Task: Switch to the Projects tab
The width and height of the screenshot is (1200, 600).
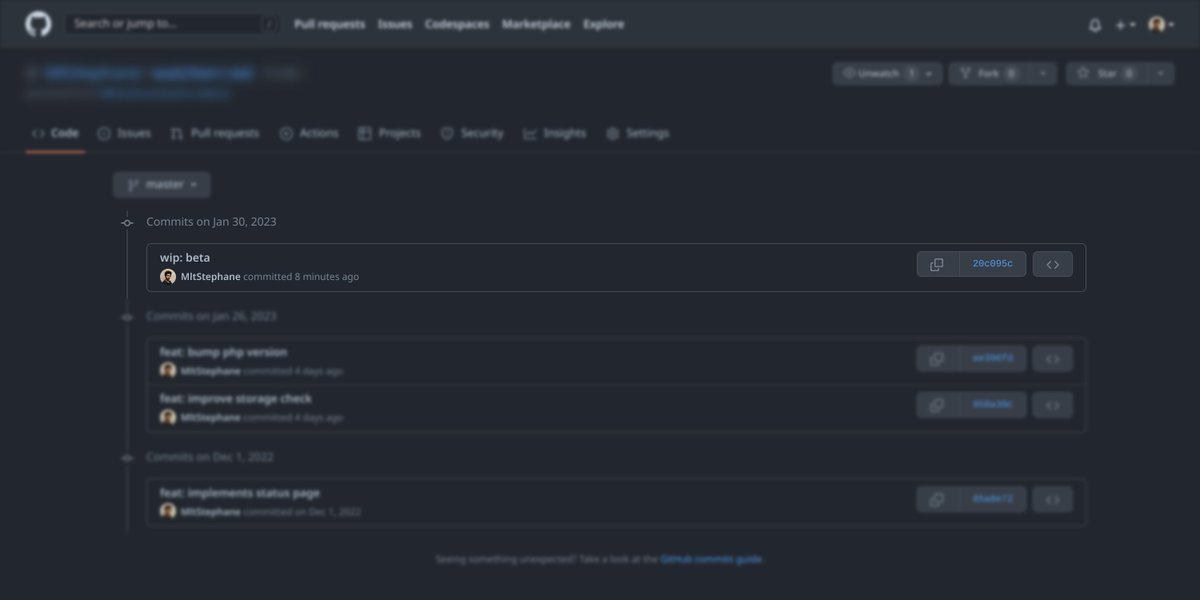Action: (x=389, y=133)
